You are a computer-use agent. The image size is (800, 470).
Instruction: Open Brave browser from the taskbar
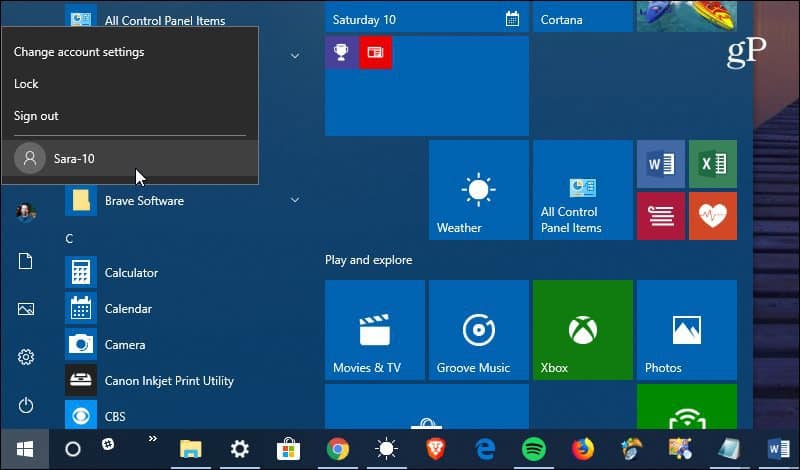tap(435, 449)
